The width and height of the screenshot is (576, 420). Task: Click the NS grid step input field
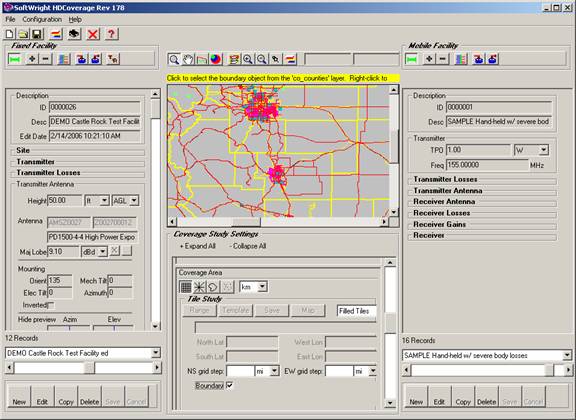pyautogui.click(x=240, y=371)
